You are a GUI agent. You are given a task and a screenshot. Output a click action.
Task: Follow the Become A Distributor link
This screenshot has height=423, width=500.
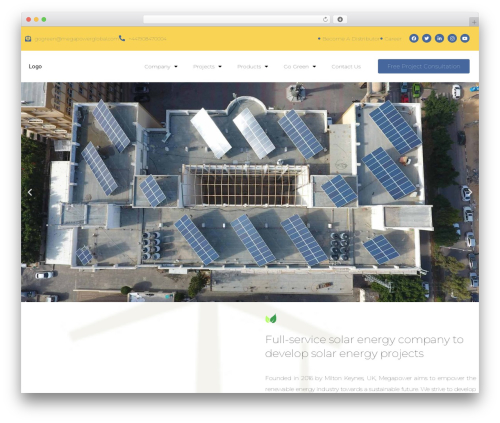pos(351,39)
